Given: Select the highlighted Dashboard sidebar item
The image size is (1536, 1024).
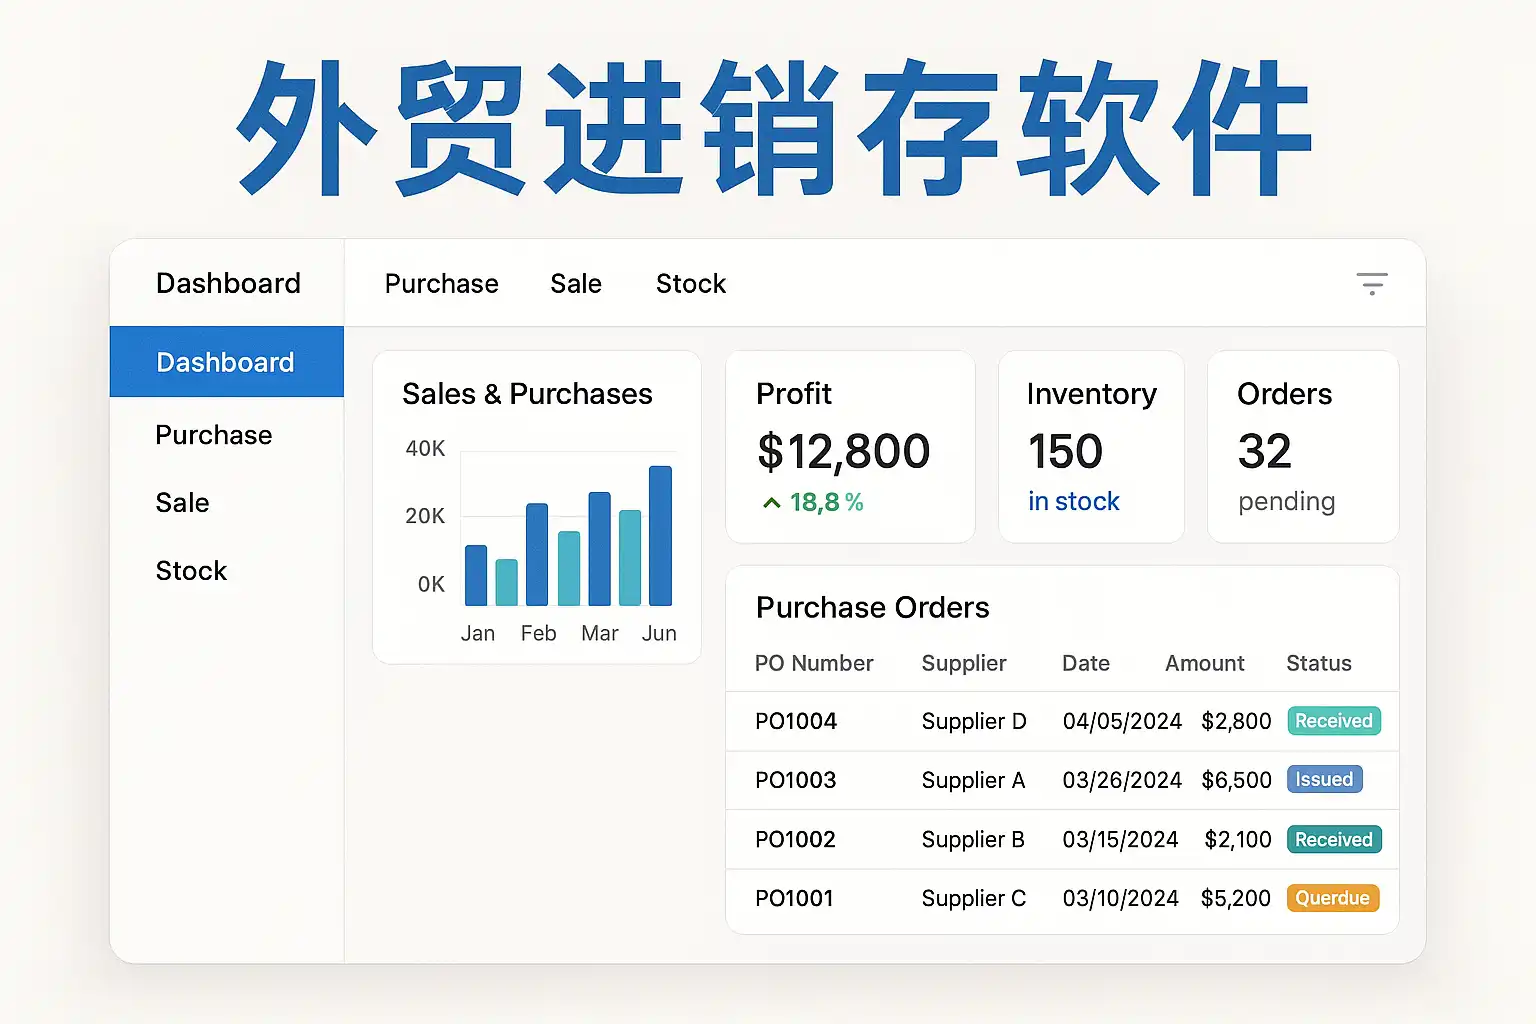Looking at the screenshot, I should (x=226, y=362).
